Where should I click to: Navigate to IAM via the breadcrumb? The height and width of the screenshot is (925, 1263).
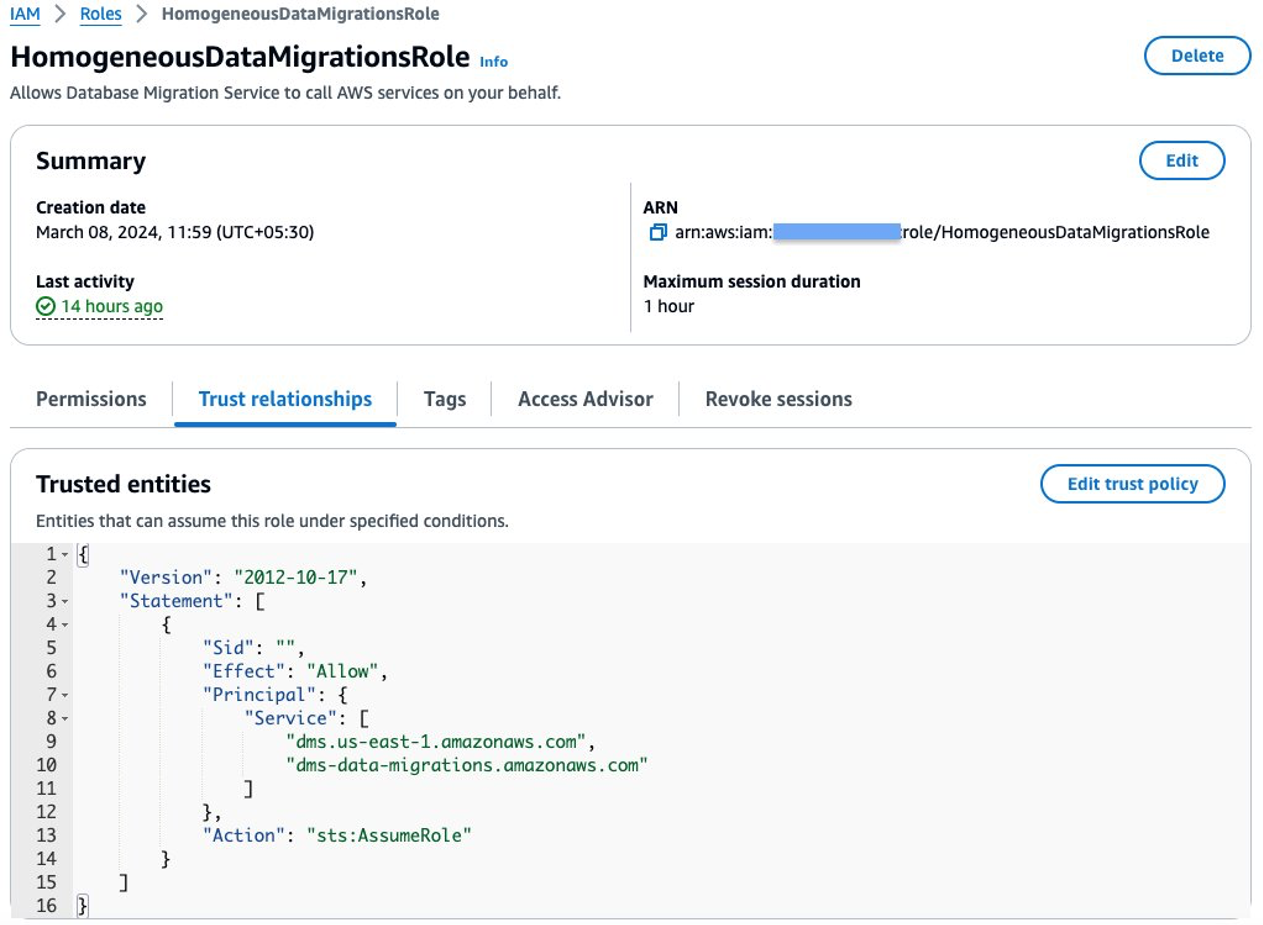[25, 15]
